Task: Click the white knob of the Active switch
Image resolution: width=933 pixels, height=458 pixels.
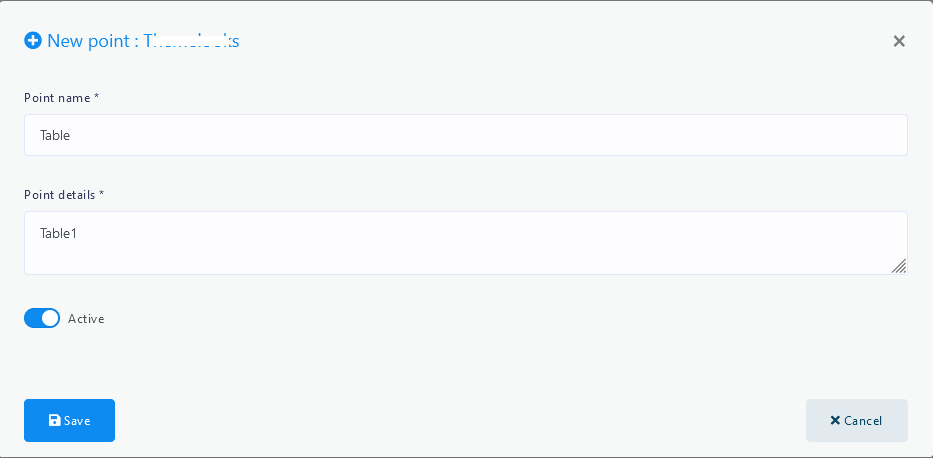Action: point(50,318)
